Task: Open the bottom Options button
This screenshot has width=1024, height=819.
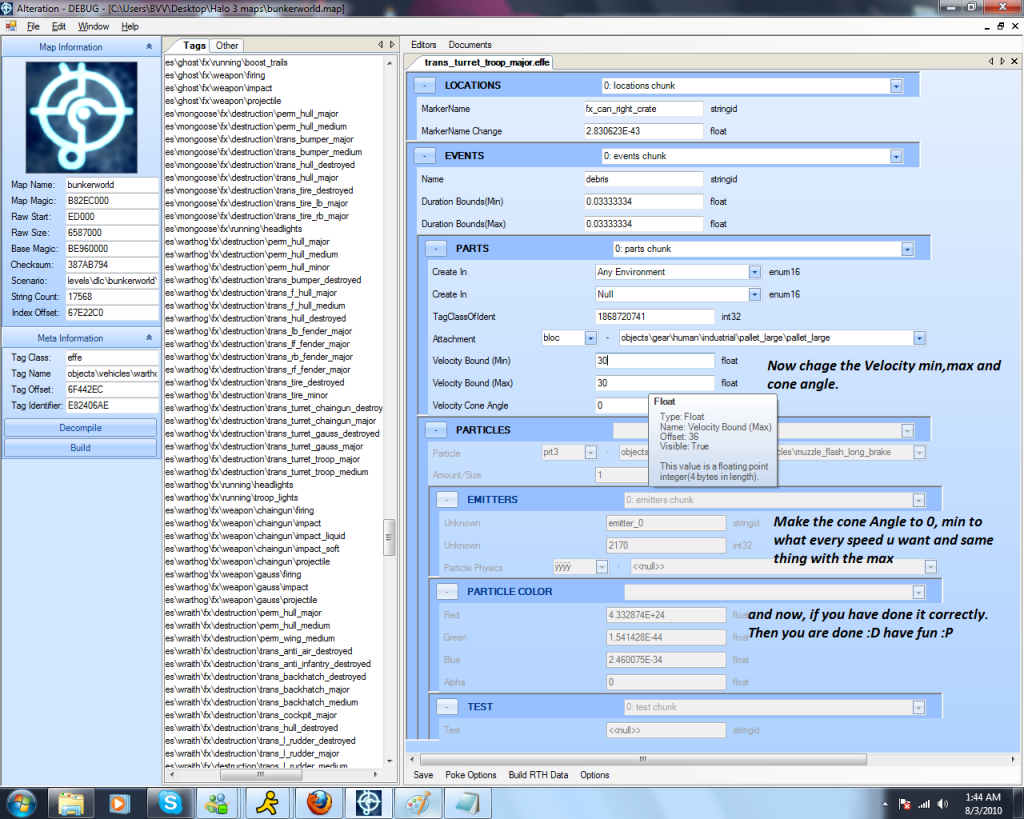Action: pos(594,775)
